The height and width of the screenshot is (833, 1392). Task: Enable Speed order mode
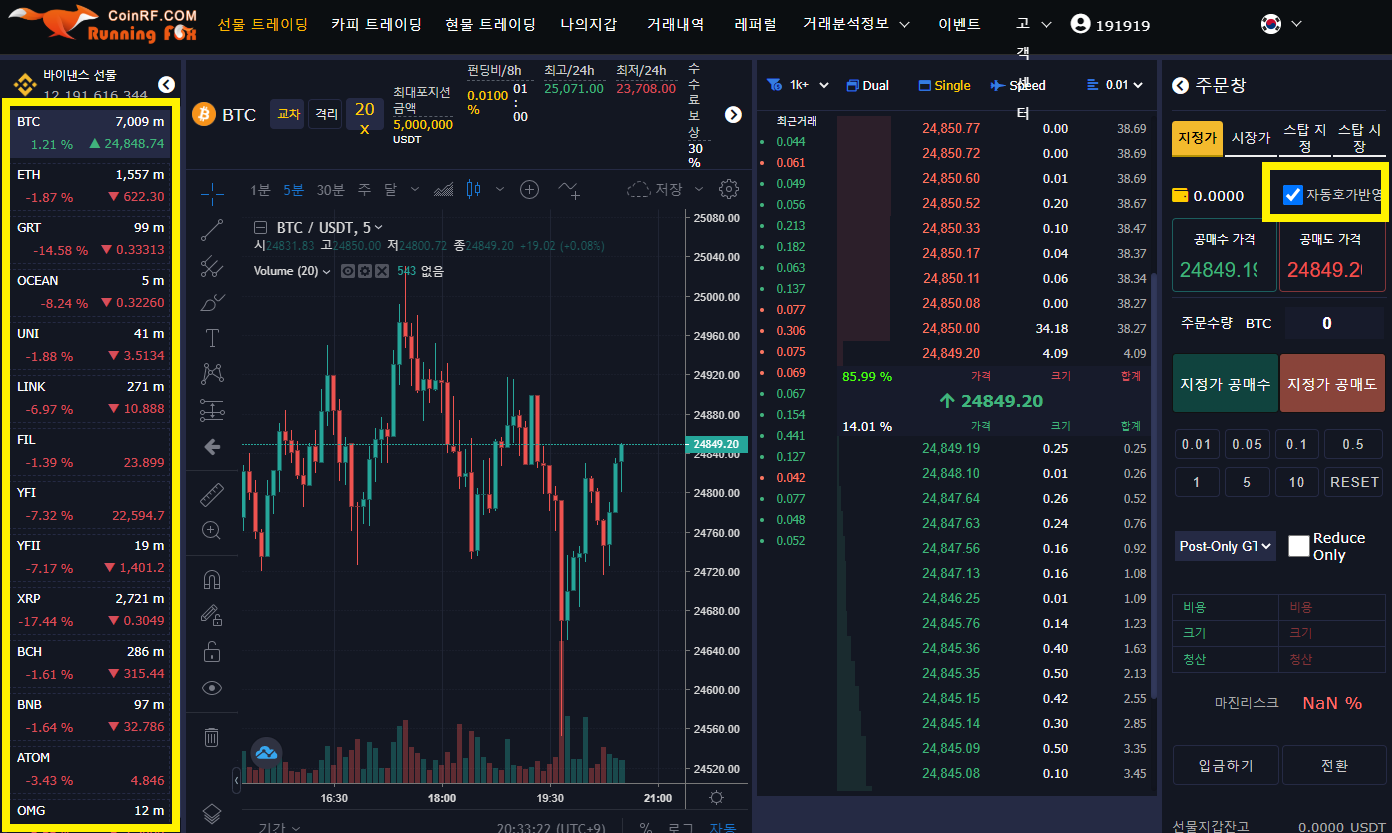click(x=1018, y=85)
